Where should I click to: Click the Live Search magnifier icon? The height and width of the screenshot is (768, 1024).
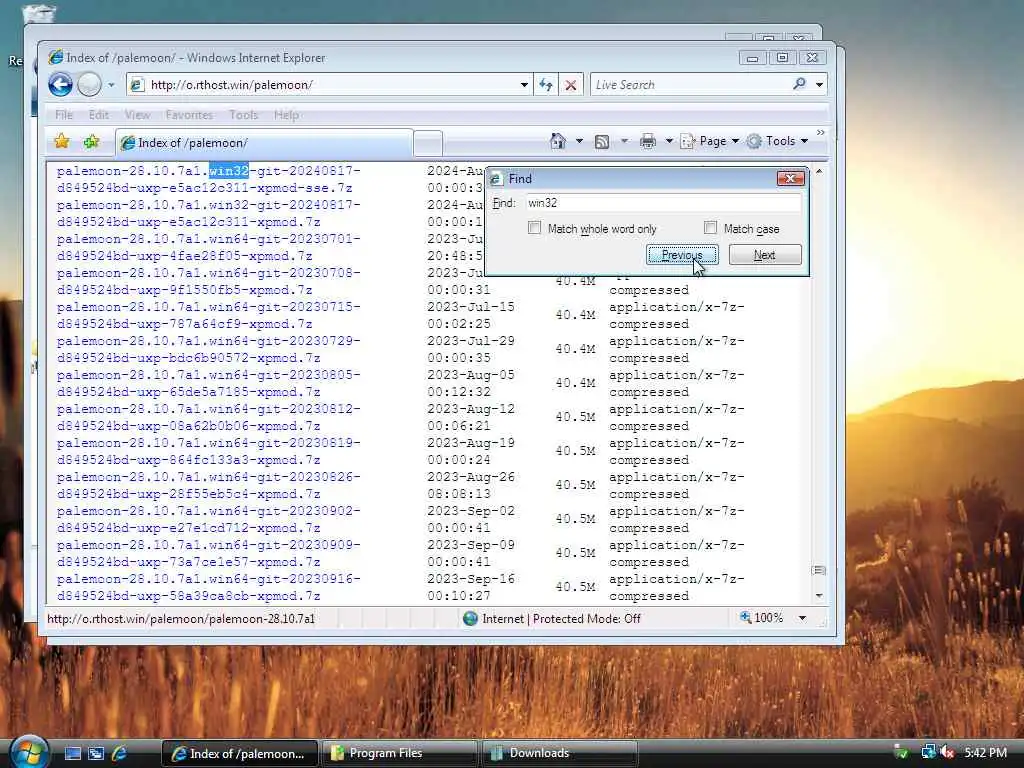[x=800, y=84]
